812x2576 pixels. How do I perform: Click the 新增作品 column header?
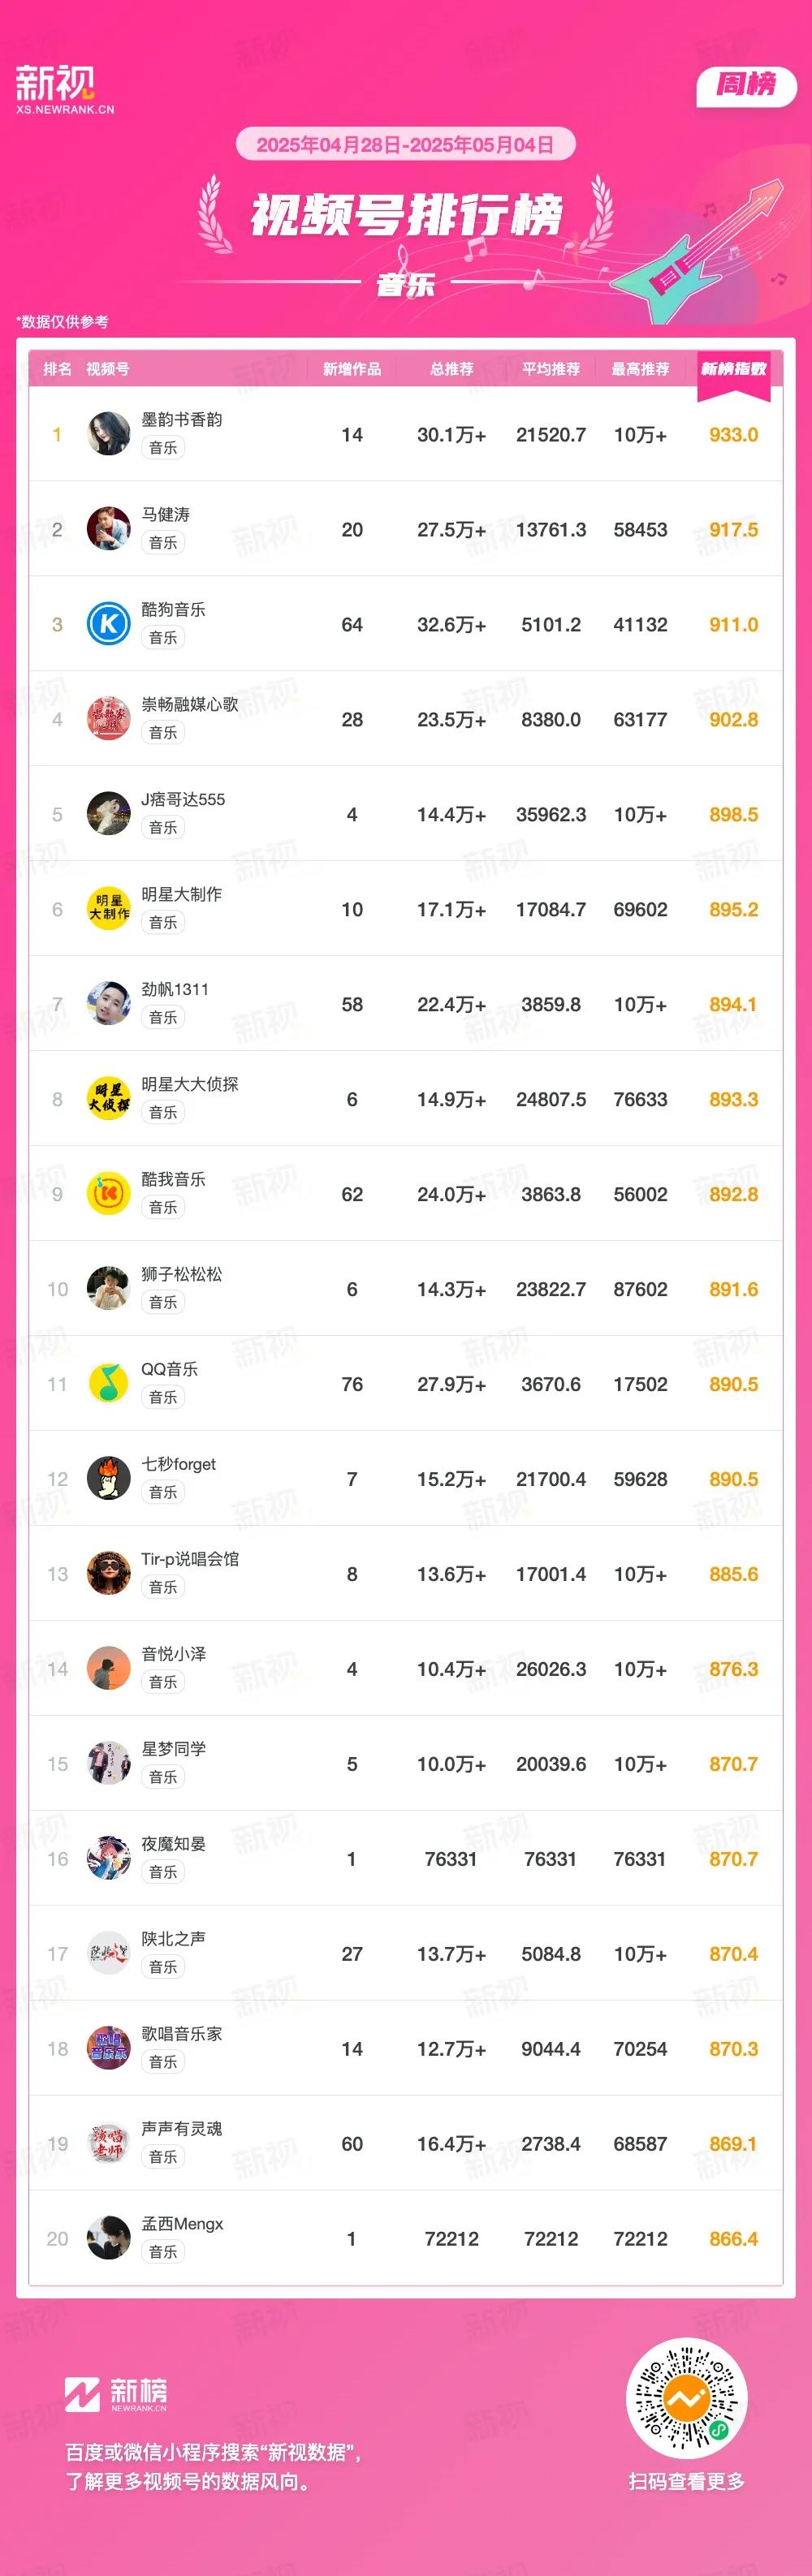tap(352, 369)
